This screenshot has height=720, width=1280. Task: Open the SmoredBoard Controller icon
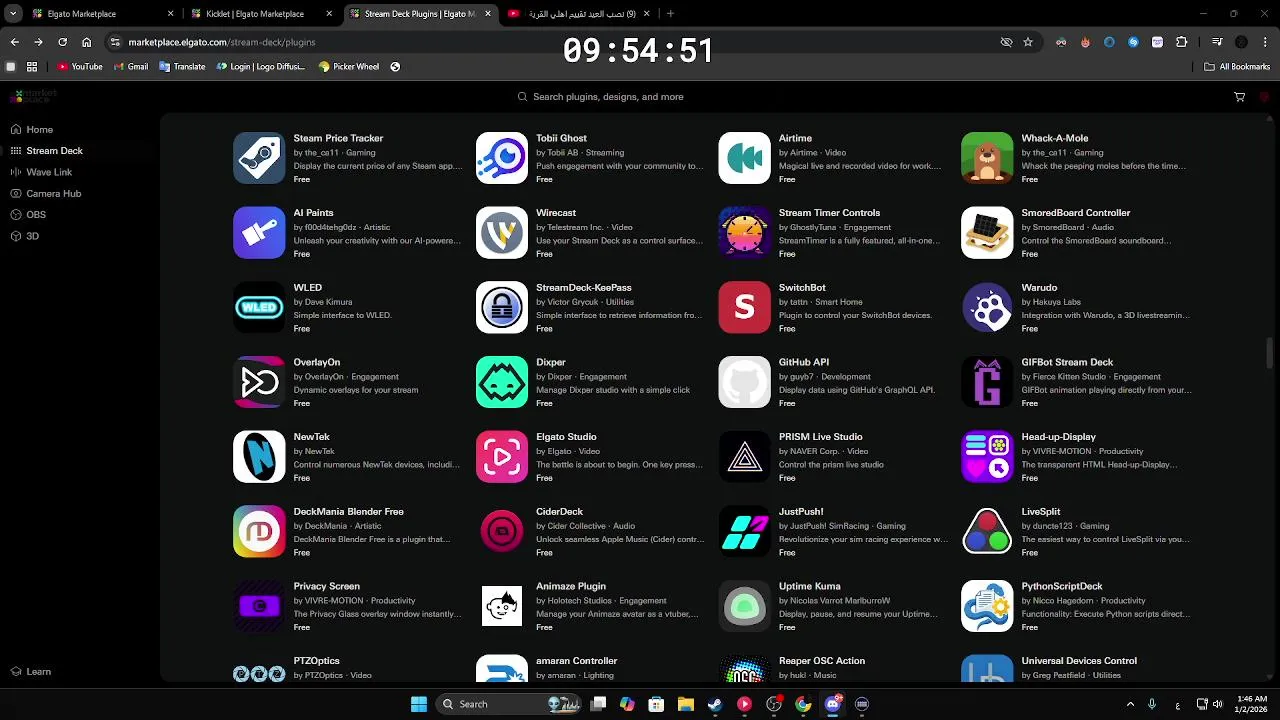click(987, 233)
